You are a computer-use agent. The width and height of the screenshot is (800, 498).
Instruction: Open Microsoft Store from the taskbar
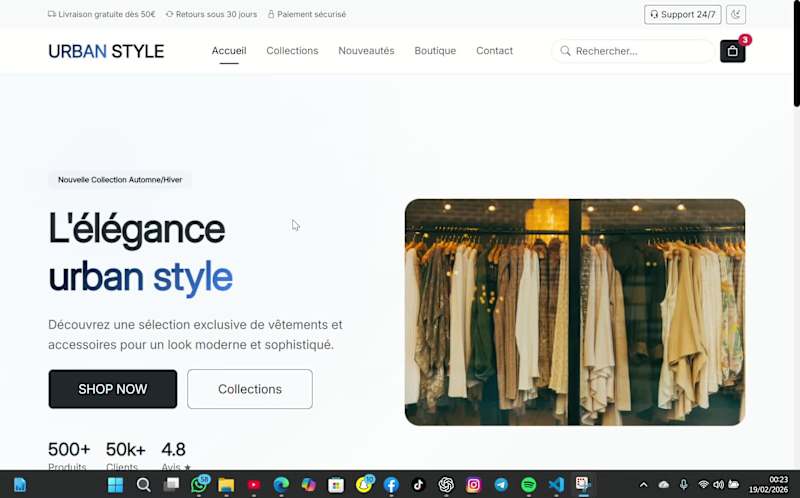(336, 485)
